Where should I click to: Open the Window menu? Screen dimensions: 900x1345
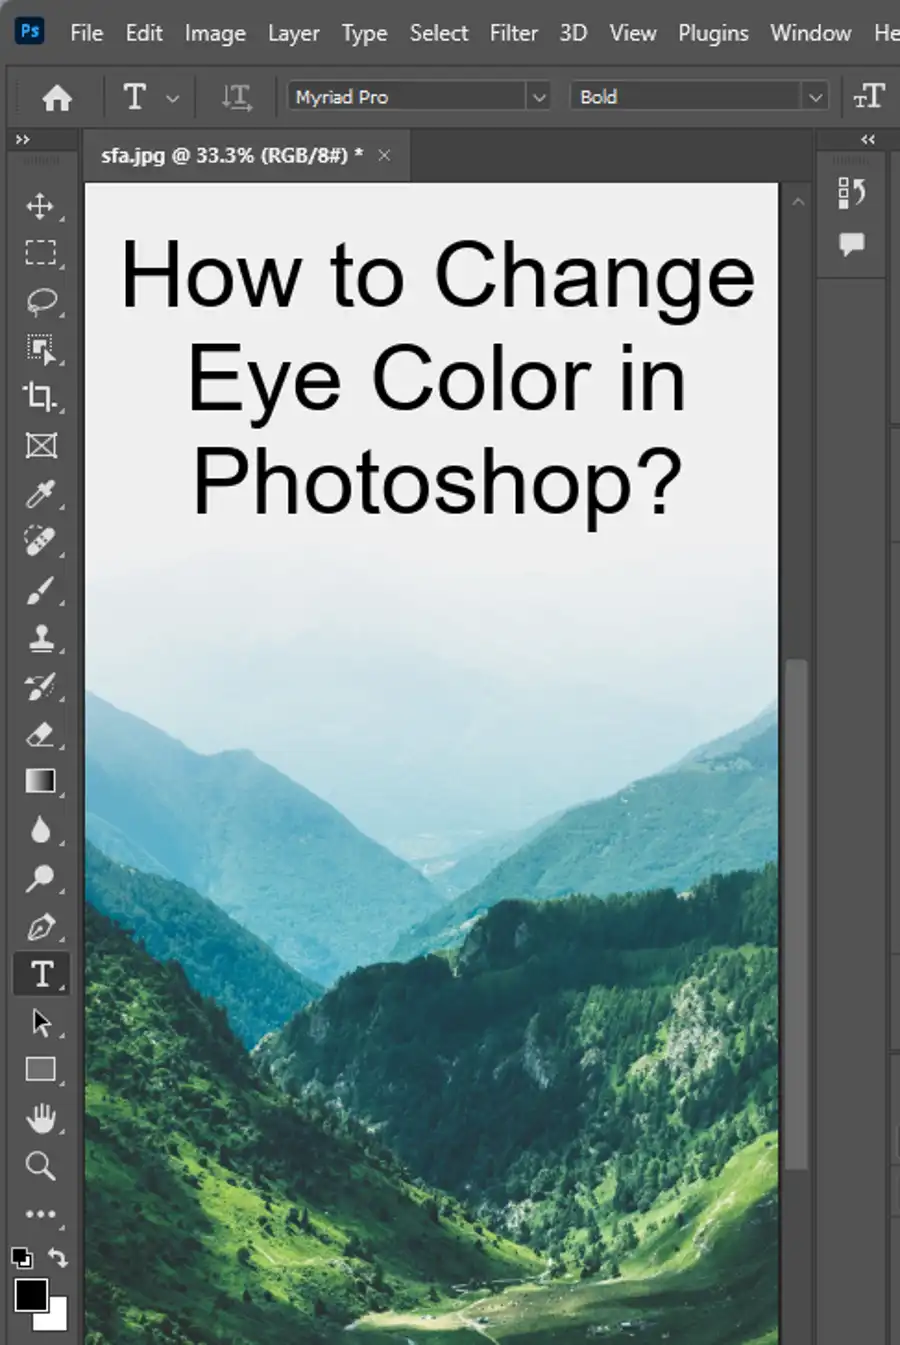pyautogui.click(x=811, y=33)
